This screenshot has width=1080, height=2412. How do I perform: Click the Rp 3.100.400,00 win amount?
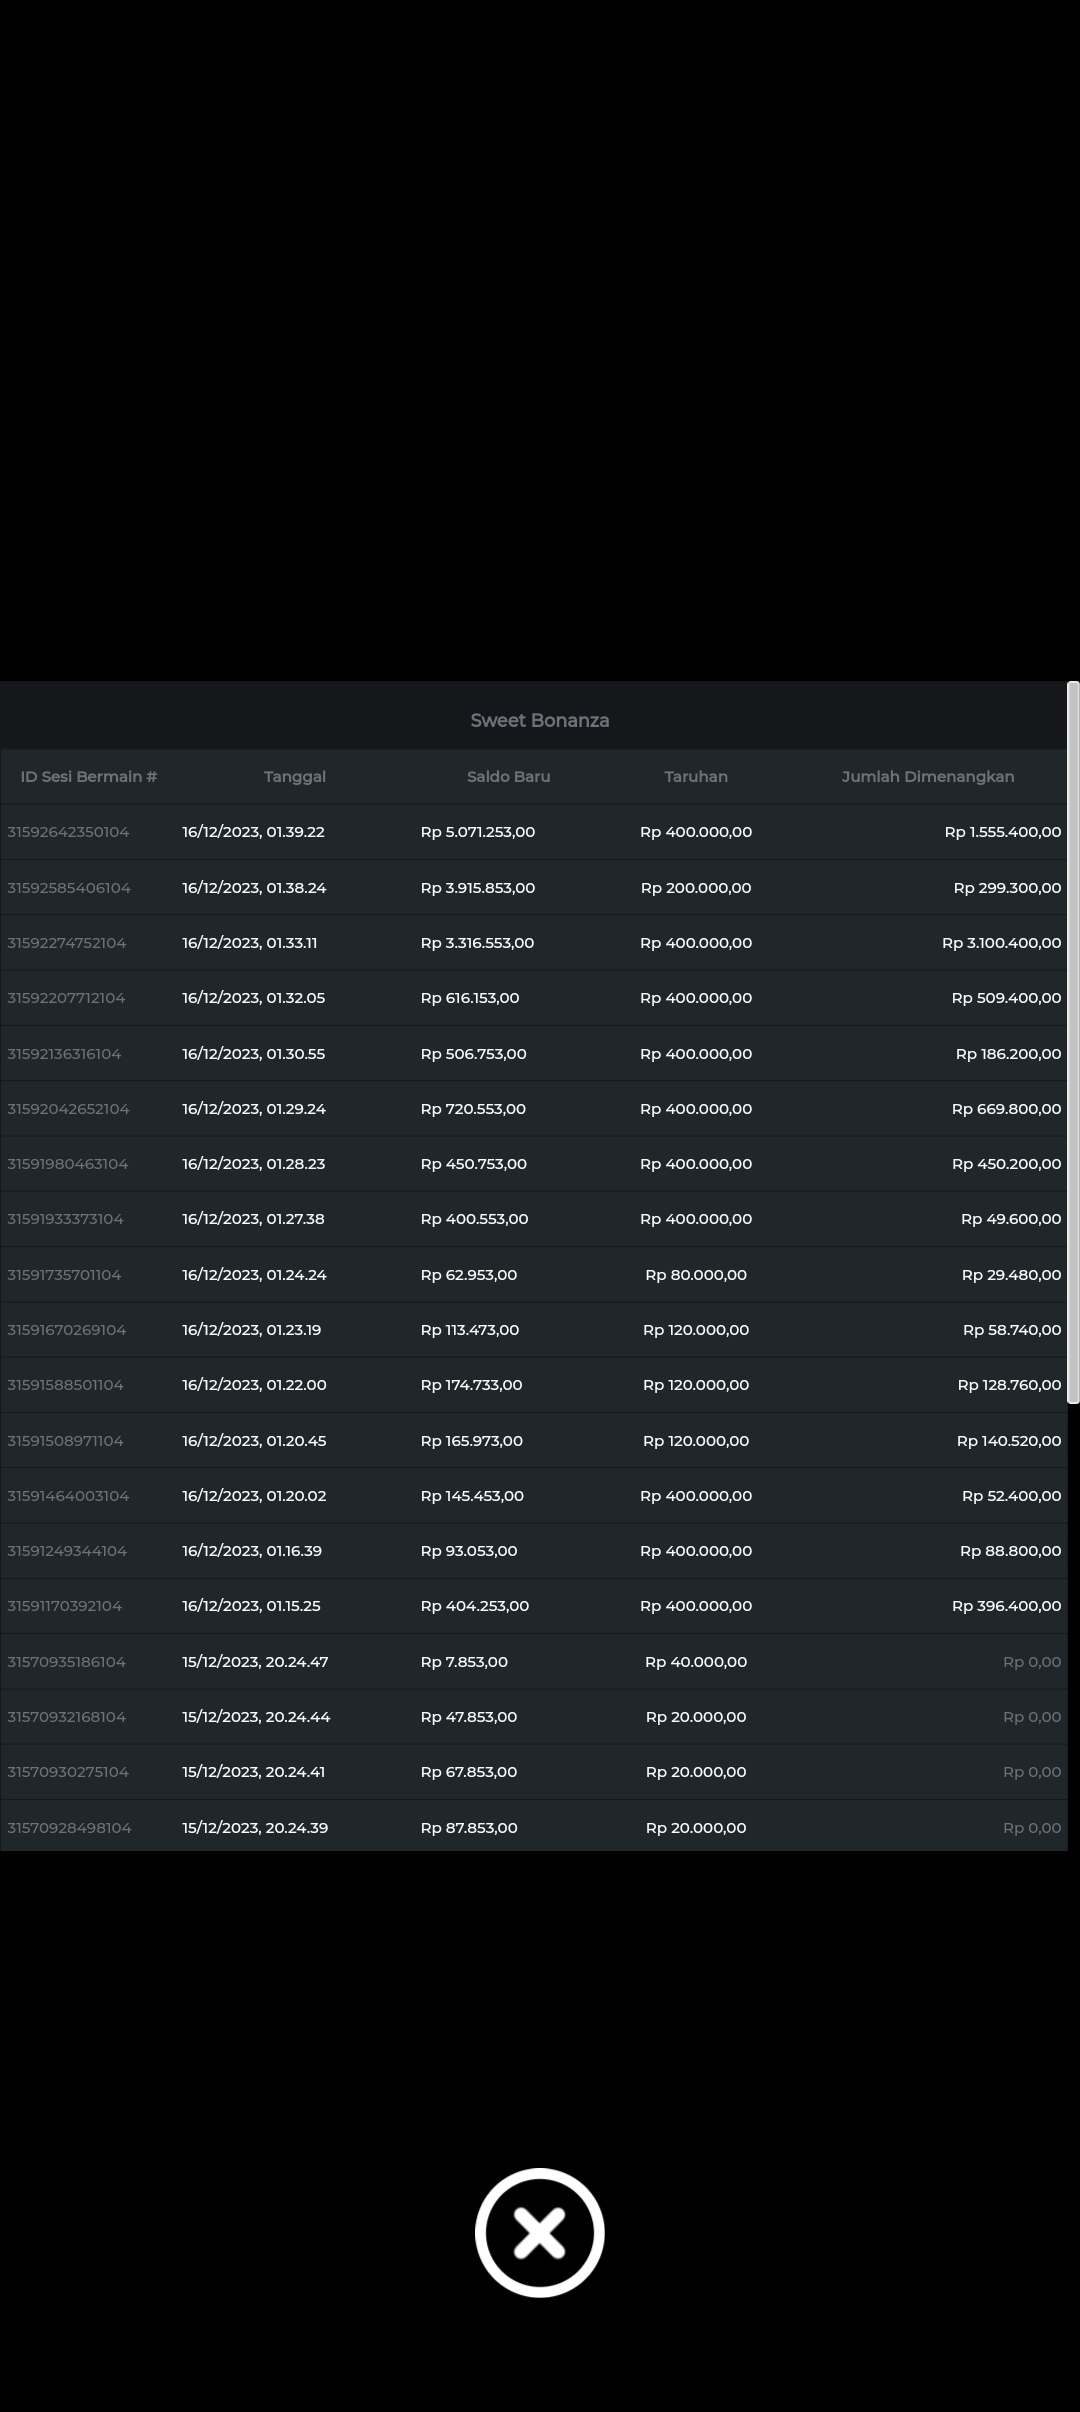pyautogui.click(x=1001, y=943)
